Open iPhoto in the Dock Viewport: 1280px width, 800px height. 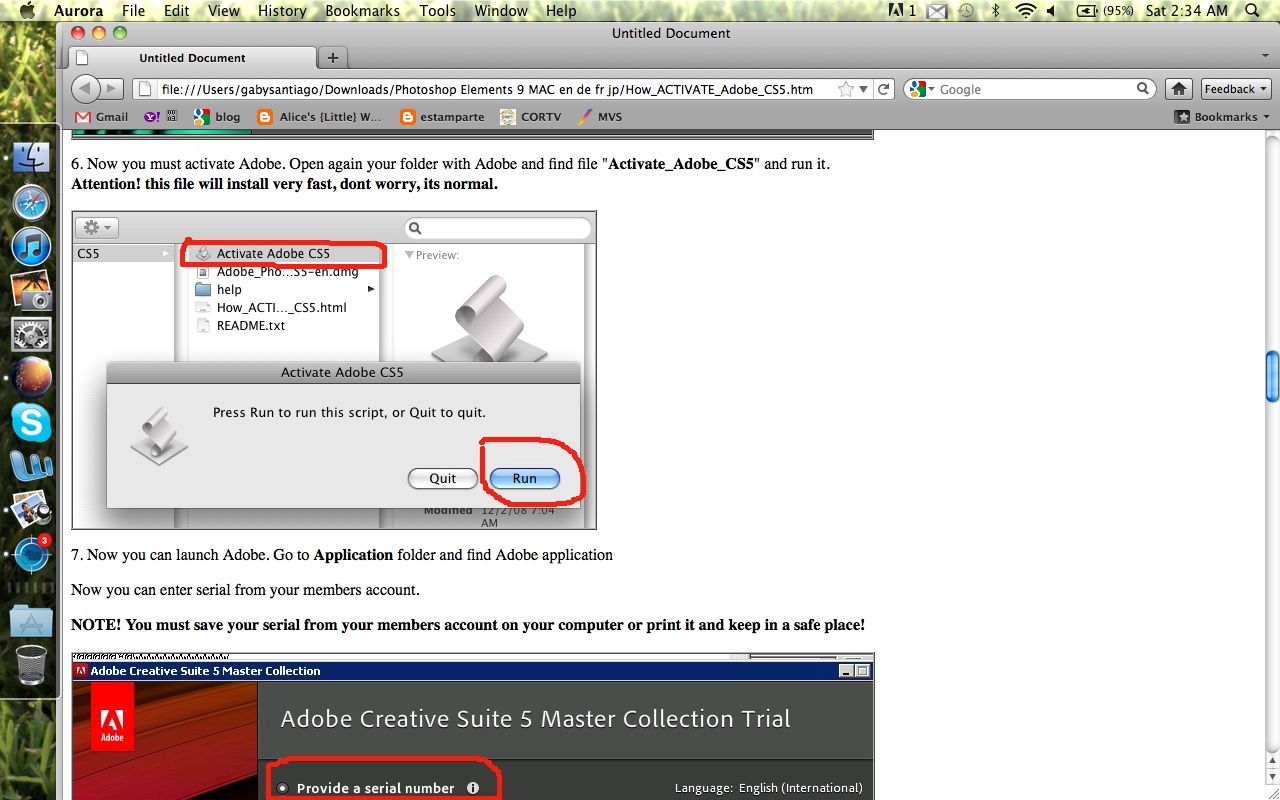[31, 291]
